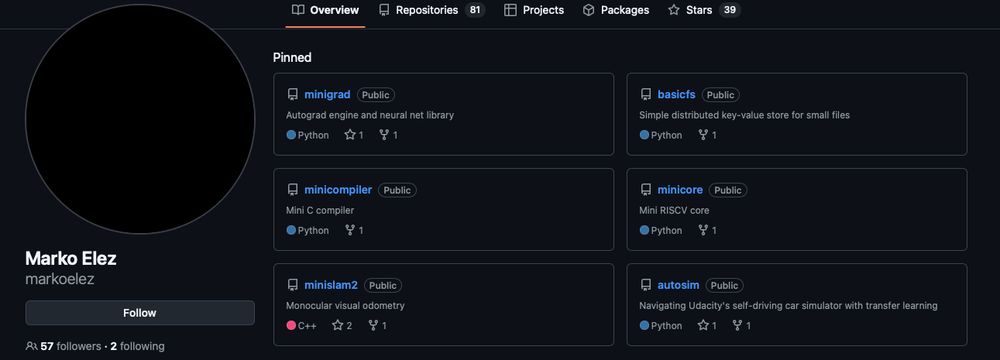View the Stars tab
1000x360 pixels.
coord(704,10)
